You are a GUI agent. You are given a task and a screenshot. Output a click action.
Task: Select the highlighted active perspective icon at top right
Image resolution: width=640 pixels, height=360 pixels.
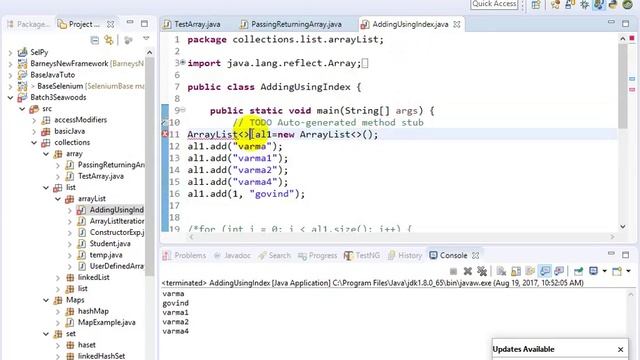(x=599, y=5)
